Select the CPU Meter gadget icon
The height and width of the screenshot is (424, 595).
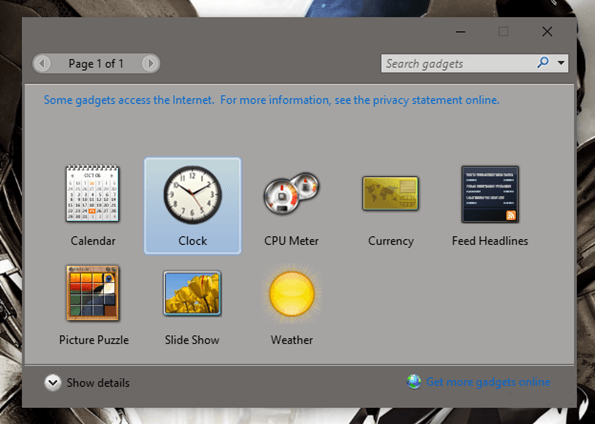291,194
